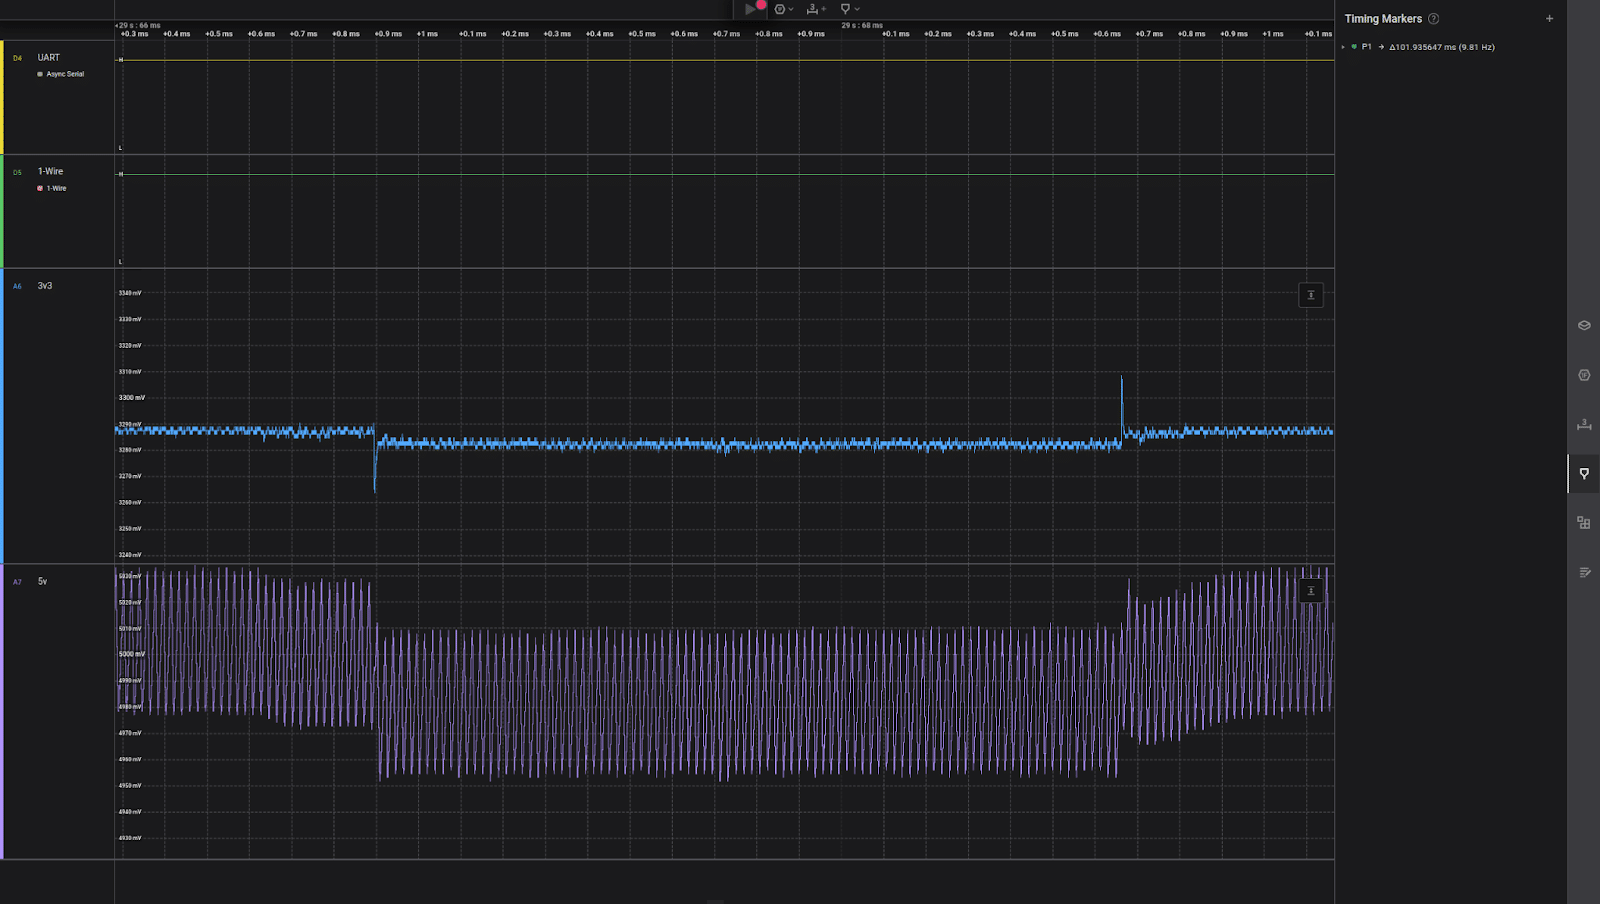Click the help icon beside Timing Markers
The width and height of the screenshot is (1600, 904).
[x=1434, y=19]
